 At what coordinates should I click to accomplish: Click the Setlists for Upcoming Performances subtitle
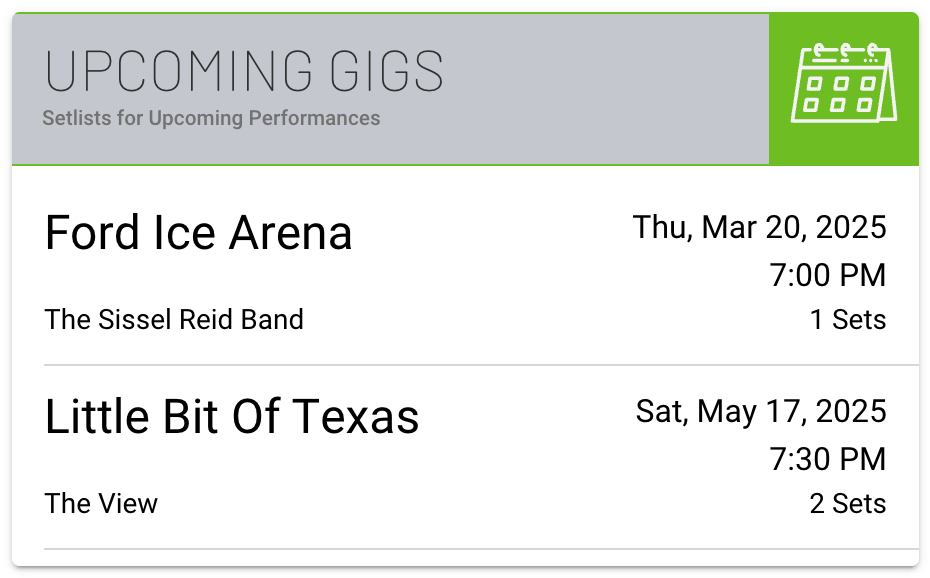pyautogui.click(x=211, y=118)
